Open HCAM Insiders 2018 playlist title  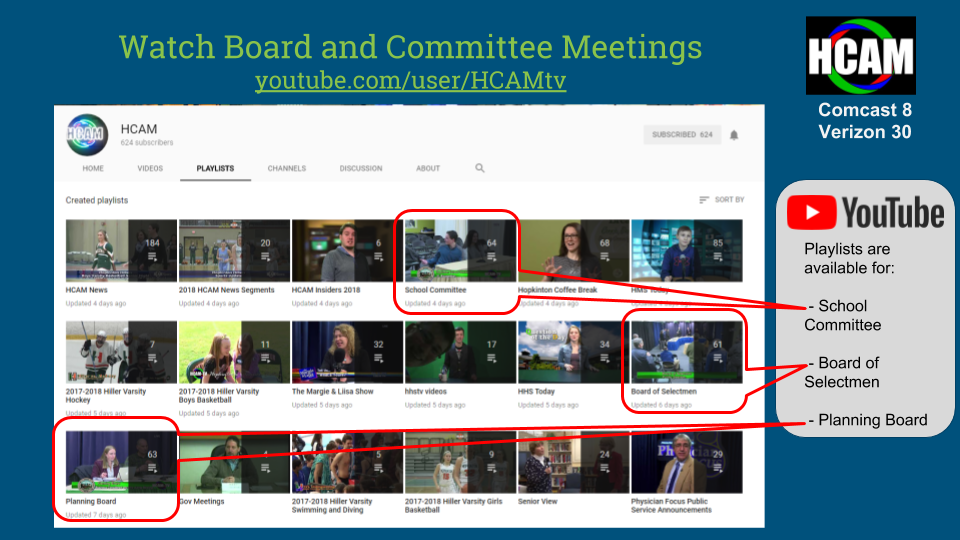click(x=326, y=290)
